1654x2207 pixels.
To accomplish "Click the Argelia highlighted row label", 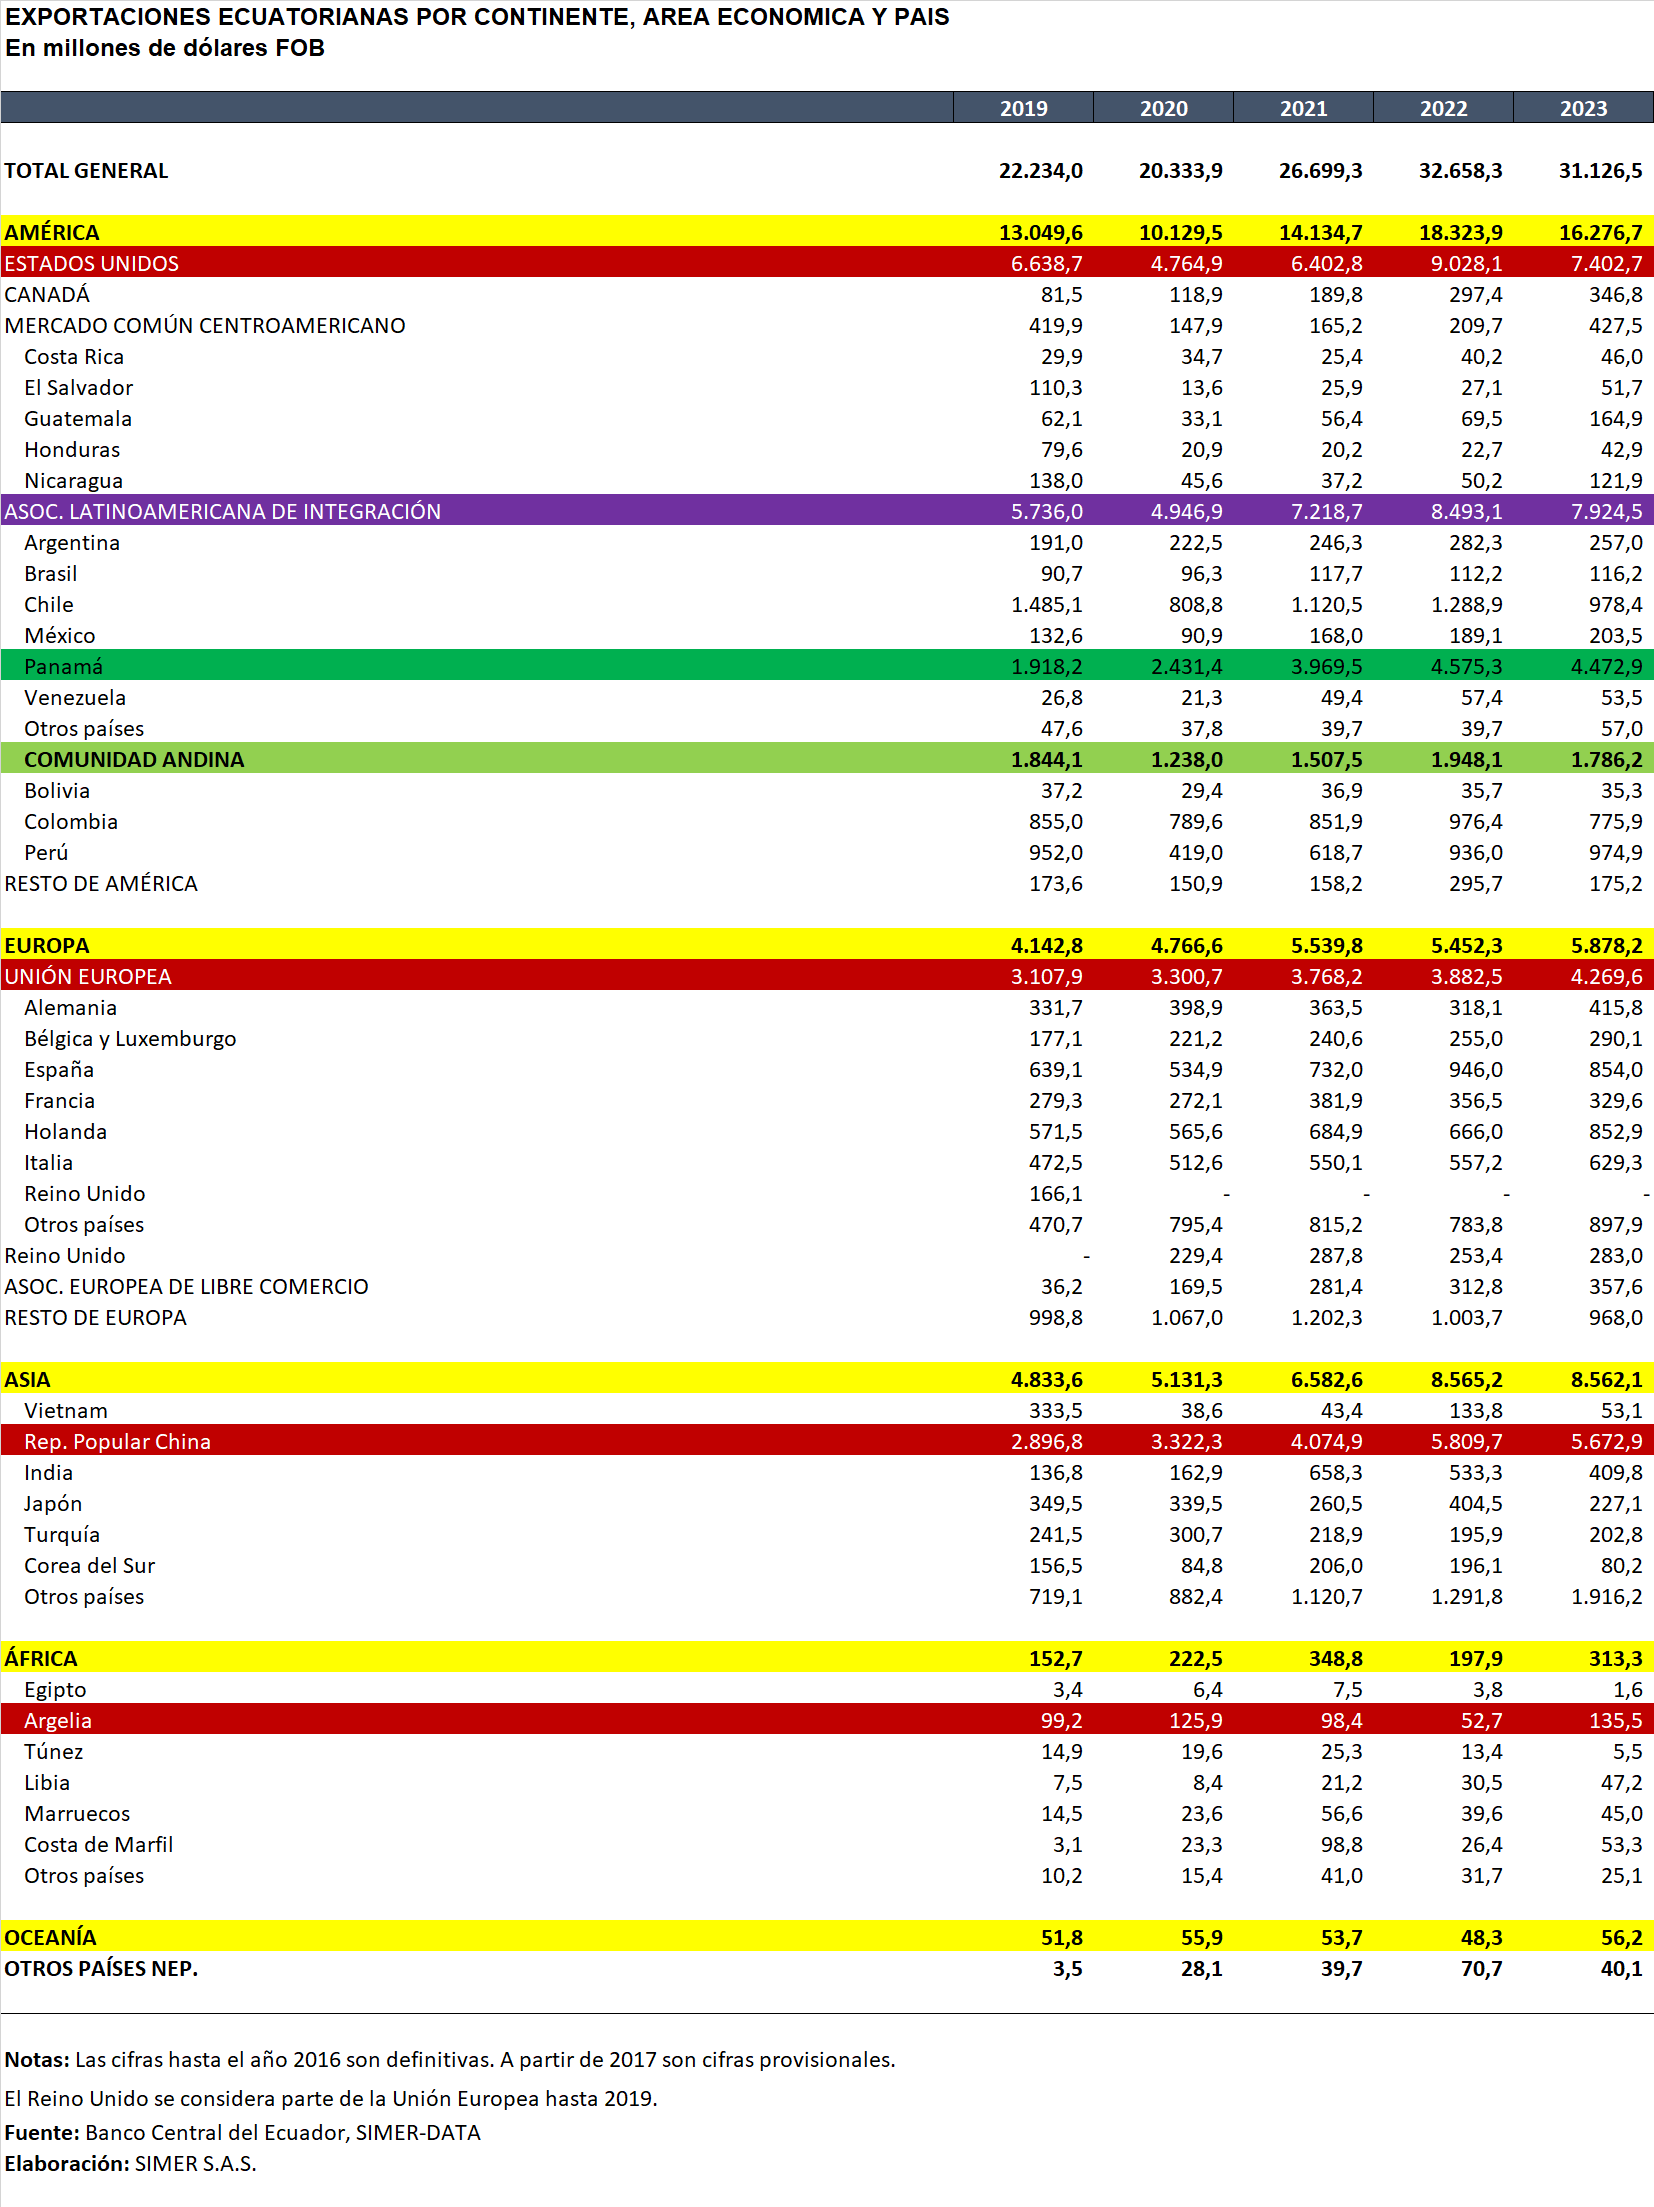I will tap(58, 1721).
